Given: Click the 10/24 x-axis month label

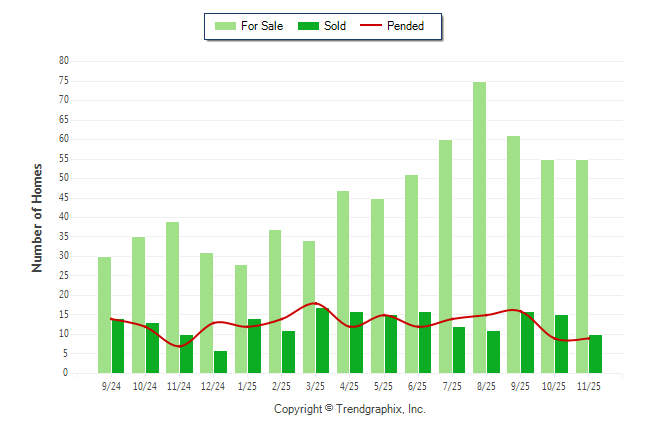Looking at the screenshot, I should point(145,386).
